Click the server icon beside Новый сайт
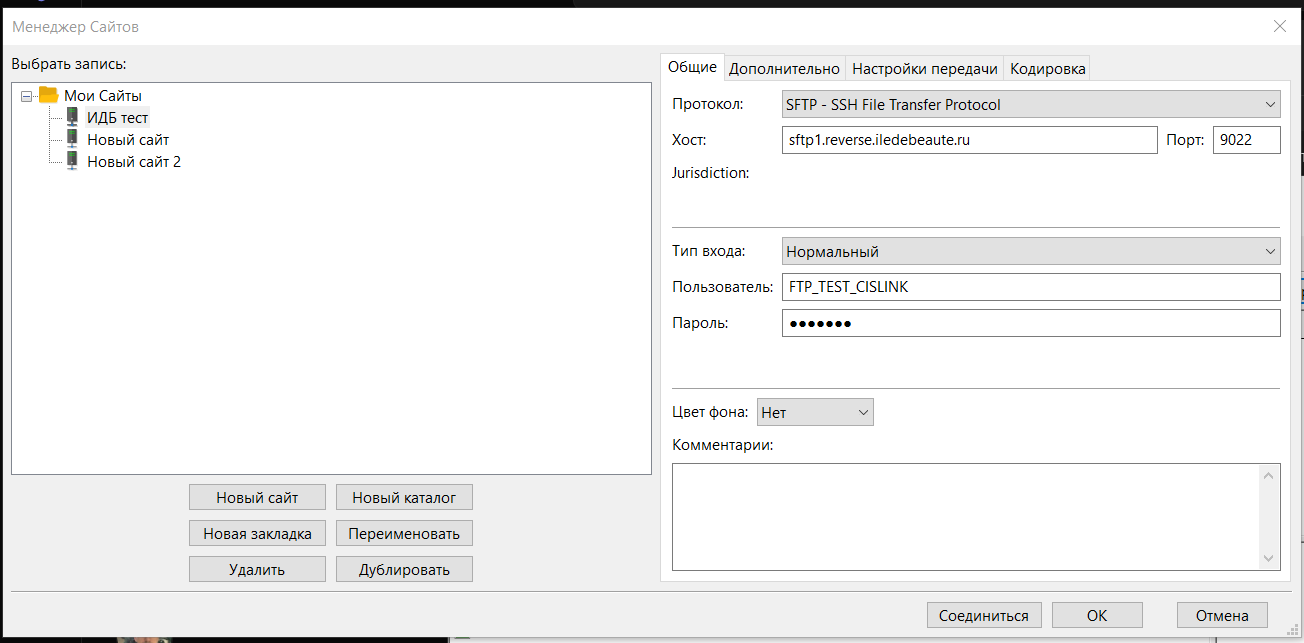Viewport: 1304px width, 643px height. (72, 140)
